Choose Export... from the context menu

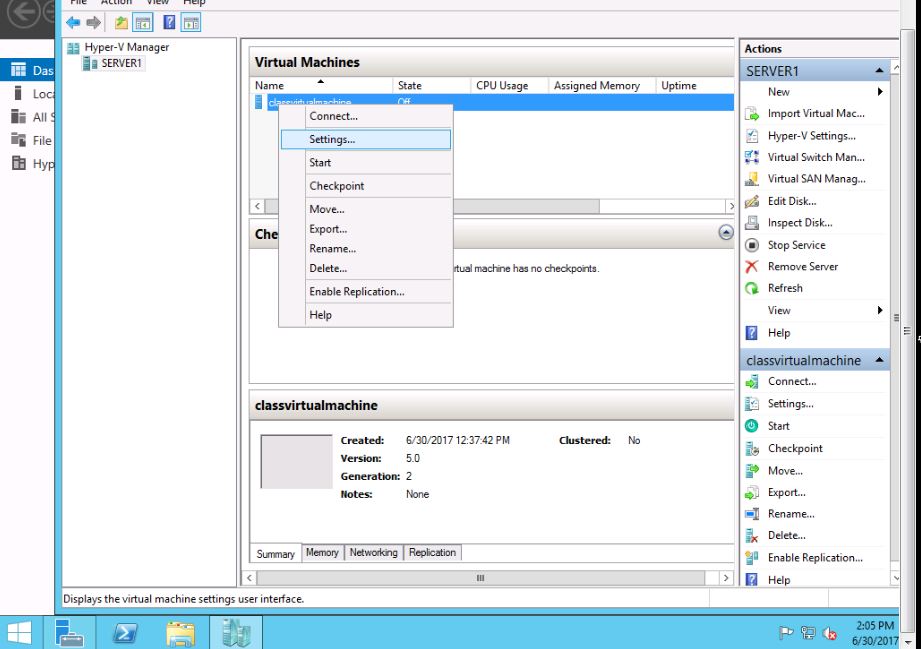click(x=366, y=229)
